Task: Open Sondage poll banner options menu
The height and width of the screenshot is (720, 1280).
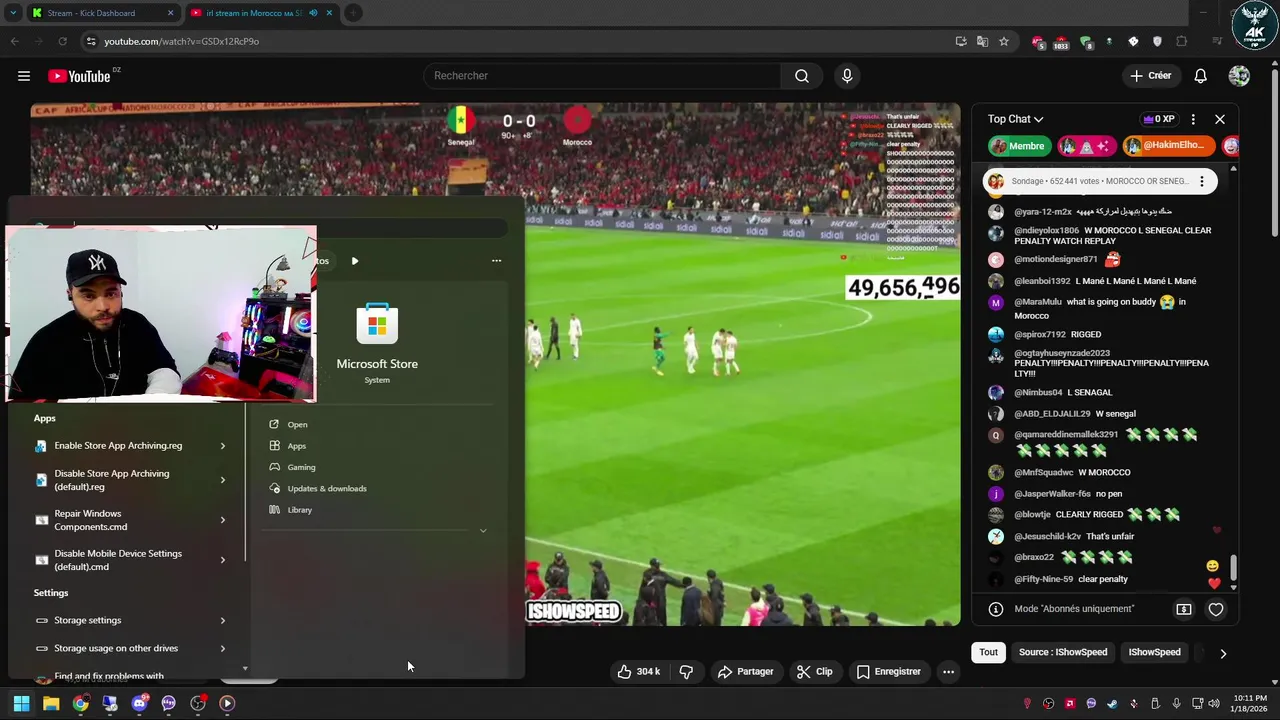Action: (x=1203, y=181)
